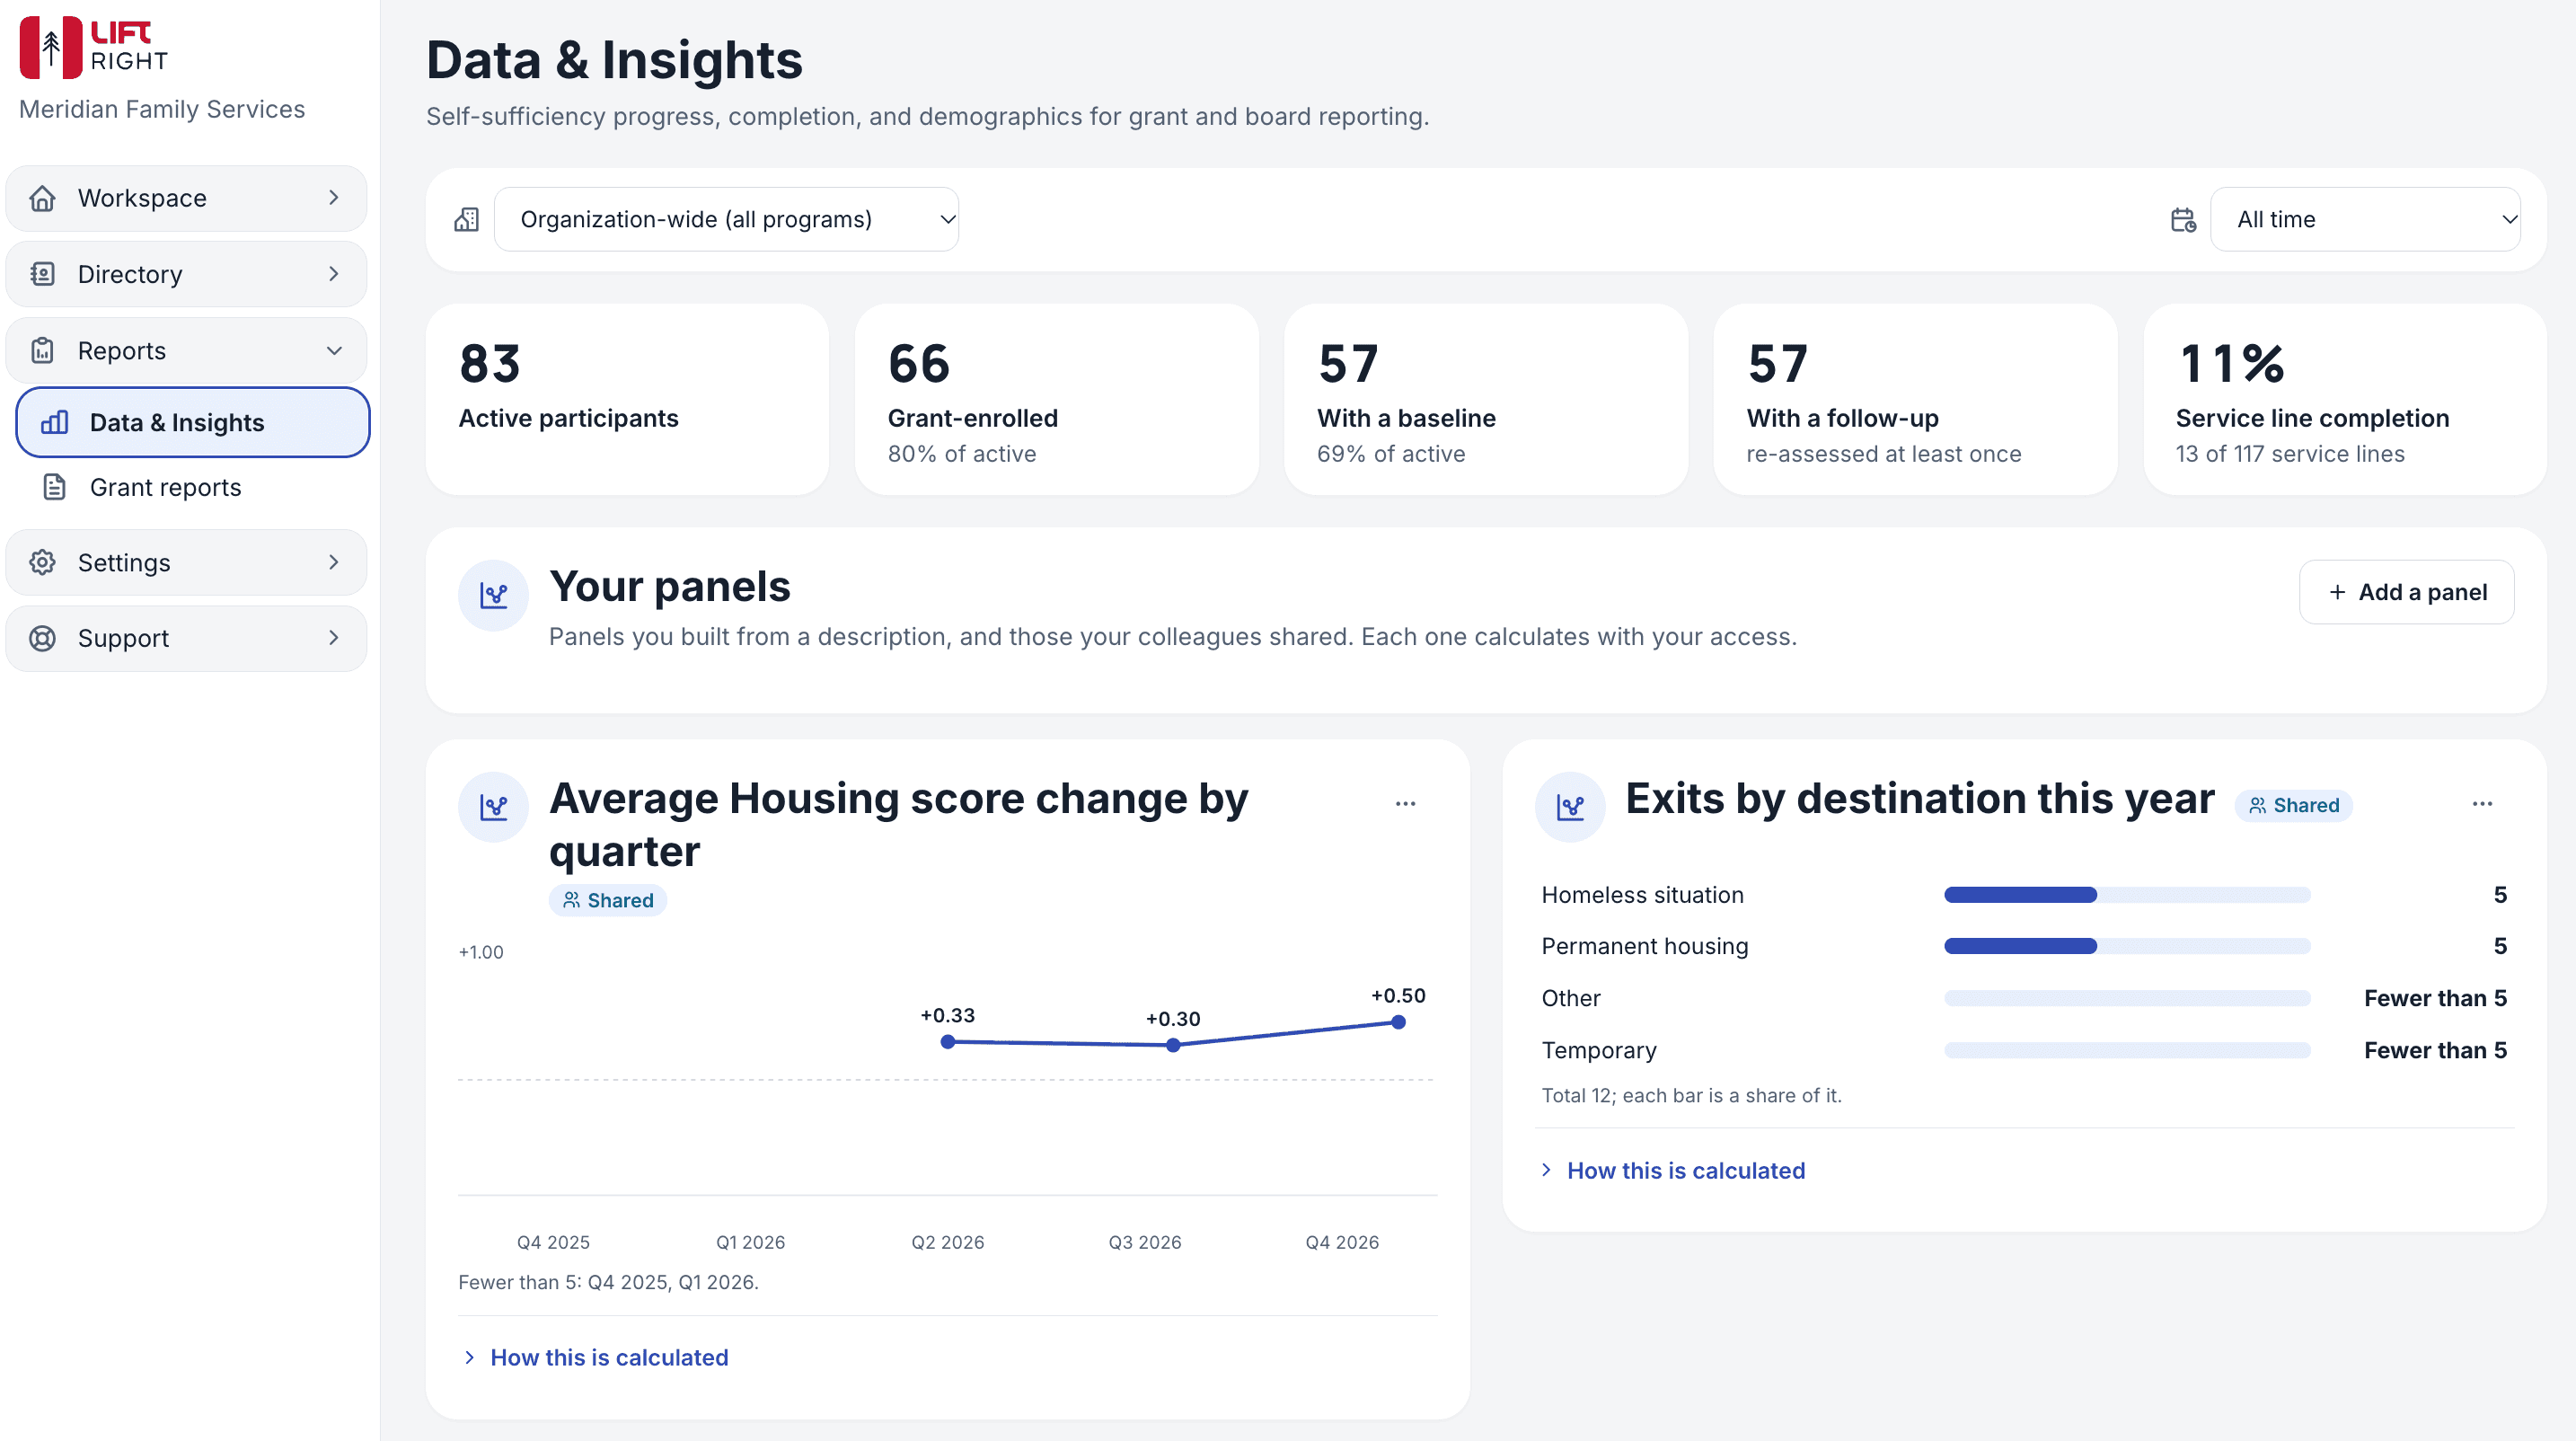
Task: Open the Data & Insights menu item
Action: coord(193,423)
